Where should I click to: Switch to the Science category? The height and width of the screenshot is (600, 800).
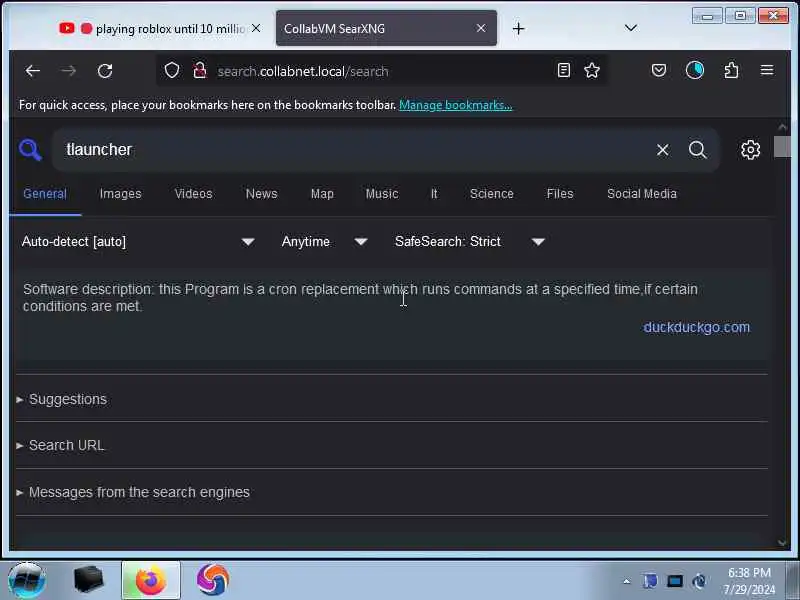(x=492, y=194)
